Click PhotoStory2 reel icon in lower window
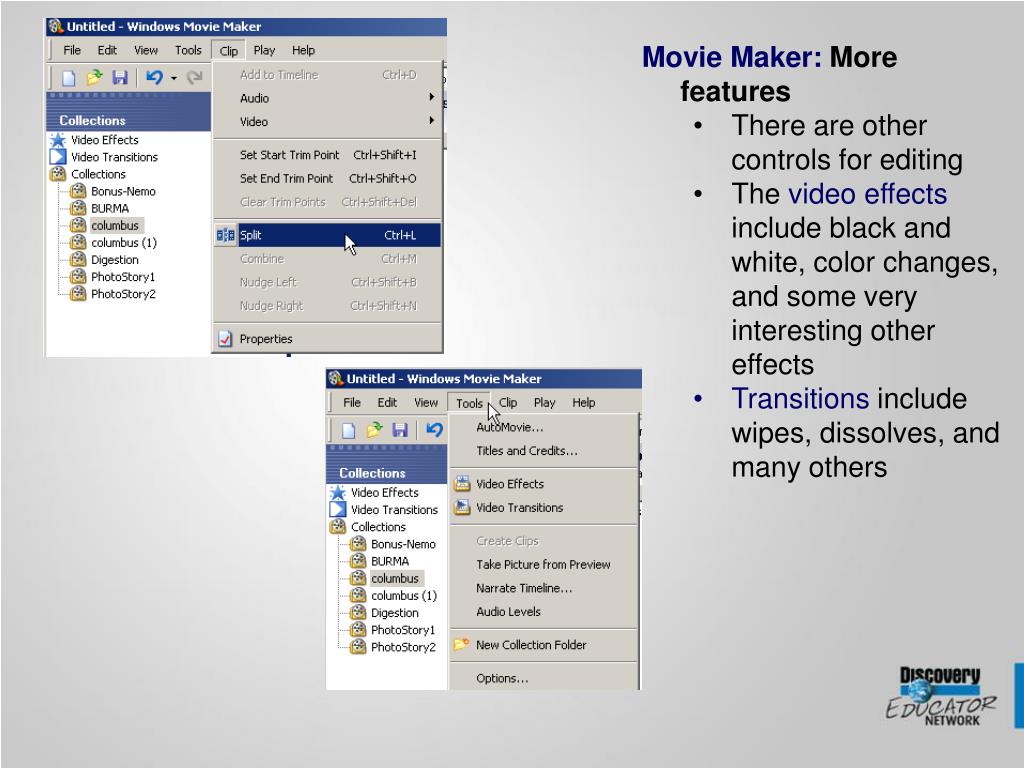This screenshot has width=1024, height=768. tap(358, 647)
